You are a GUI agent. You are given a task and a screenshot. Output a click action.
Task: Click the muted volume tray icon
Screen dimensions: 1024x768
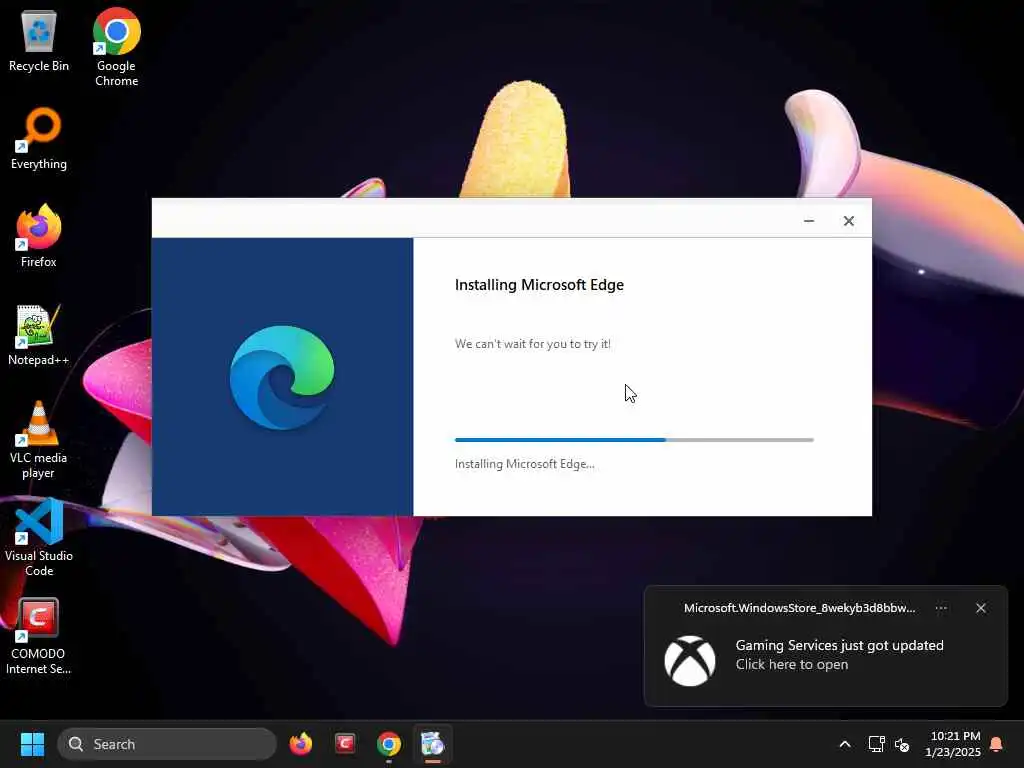coord(902,744)
